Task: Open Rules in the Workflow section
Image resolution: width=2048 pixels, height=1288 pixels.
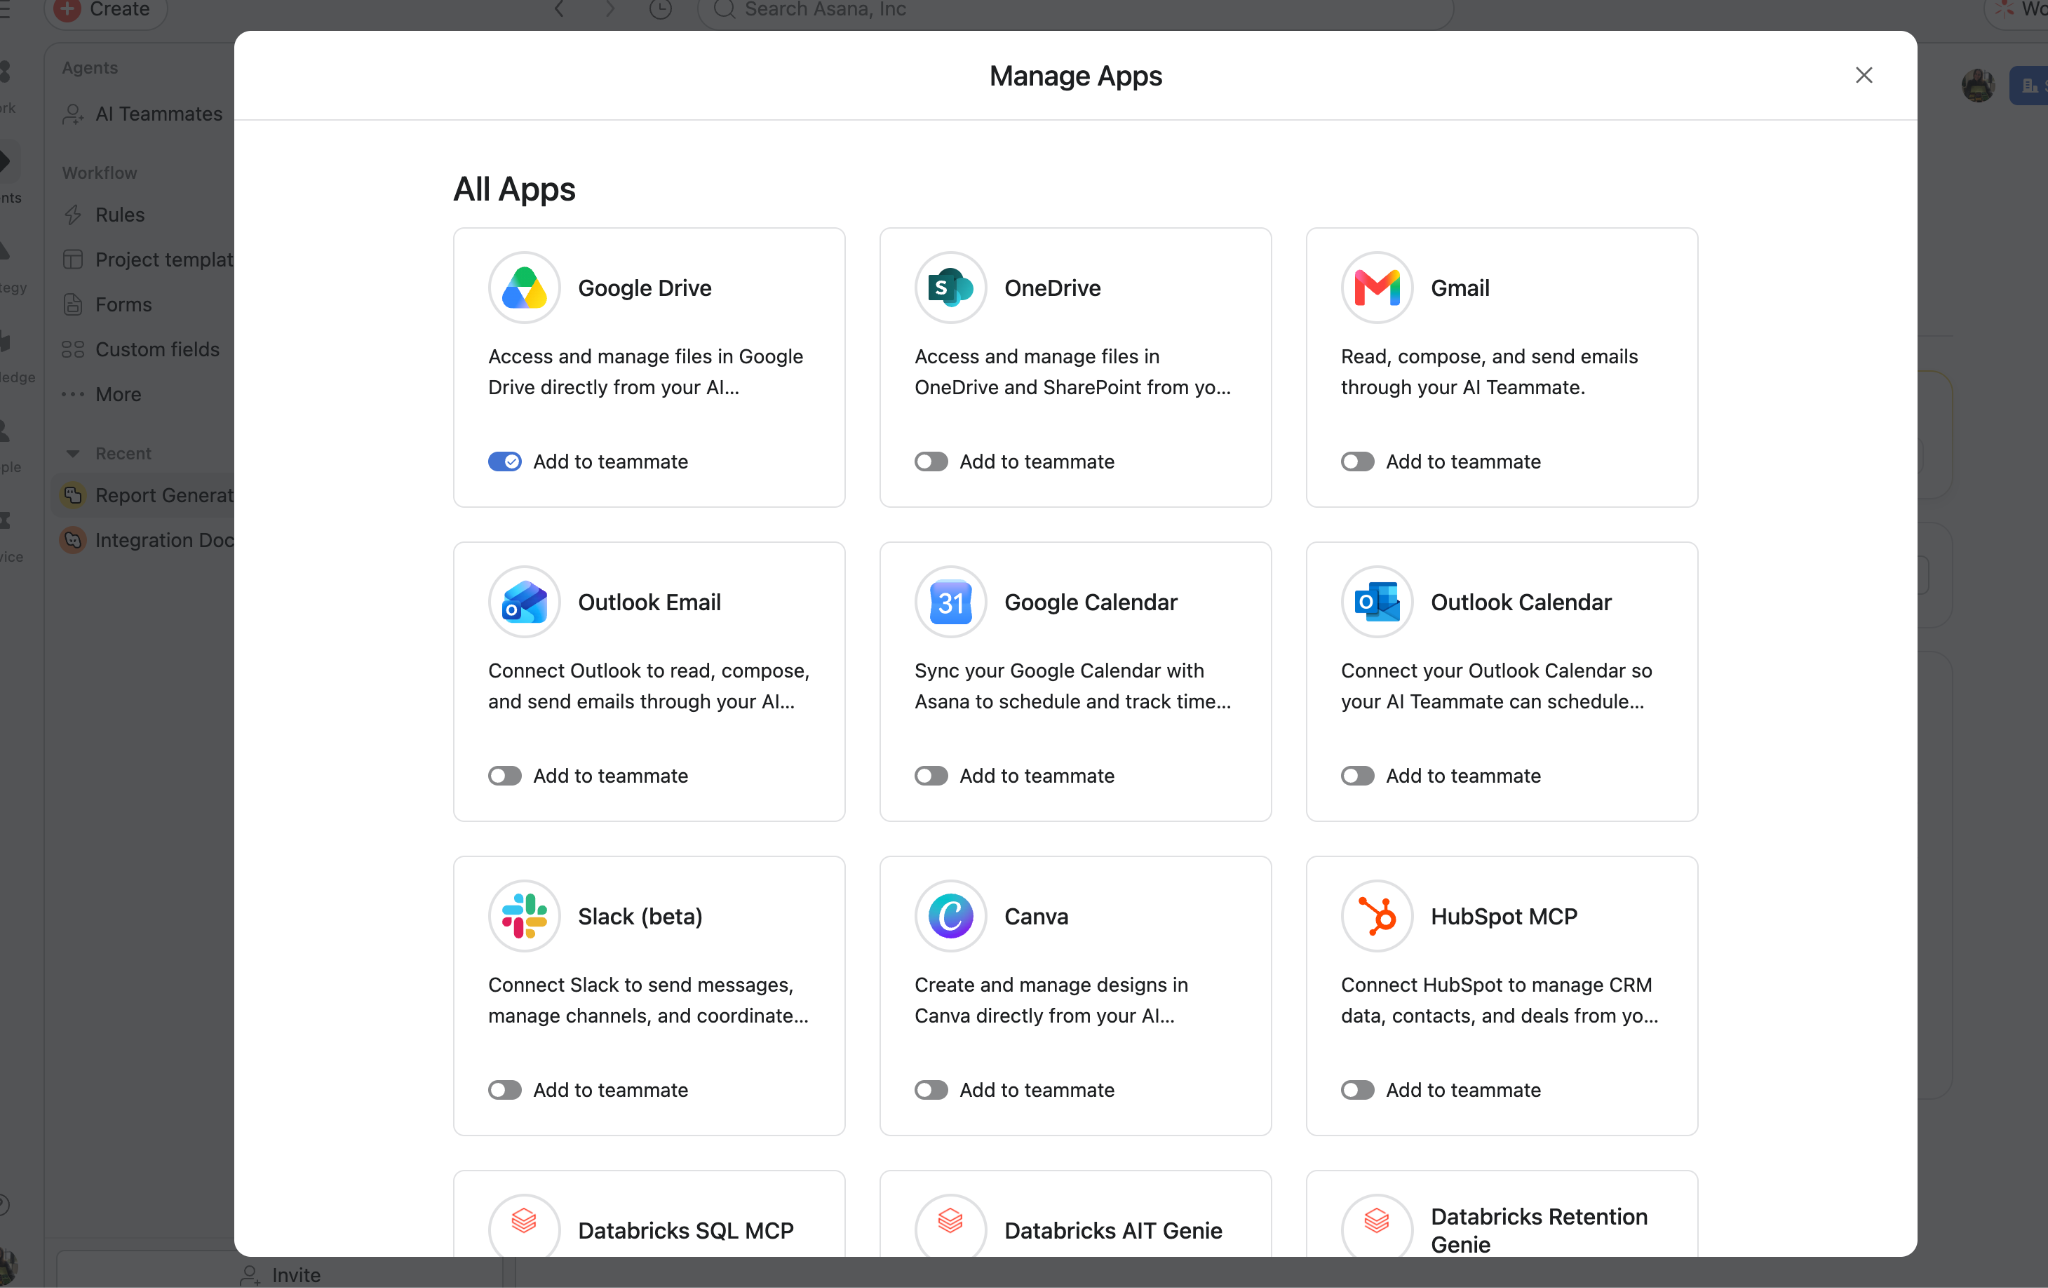Action: [144, 215]
